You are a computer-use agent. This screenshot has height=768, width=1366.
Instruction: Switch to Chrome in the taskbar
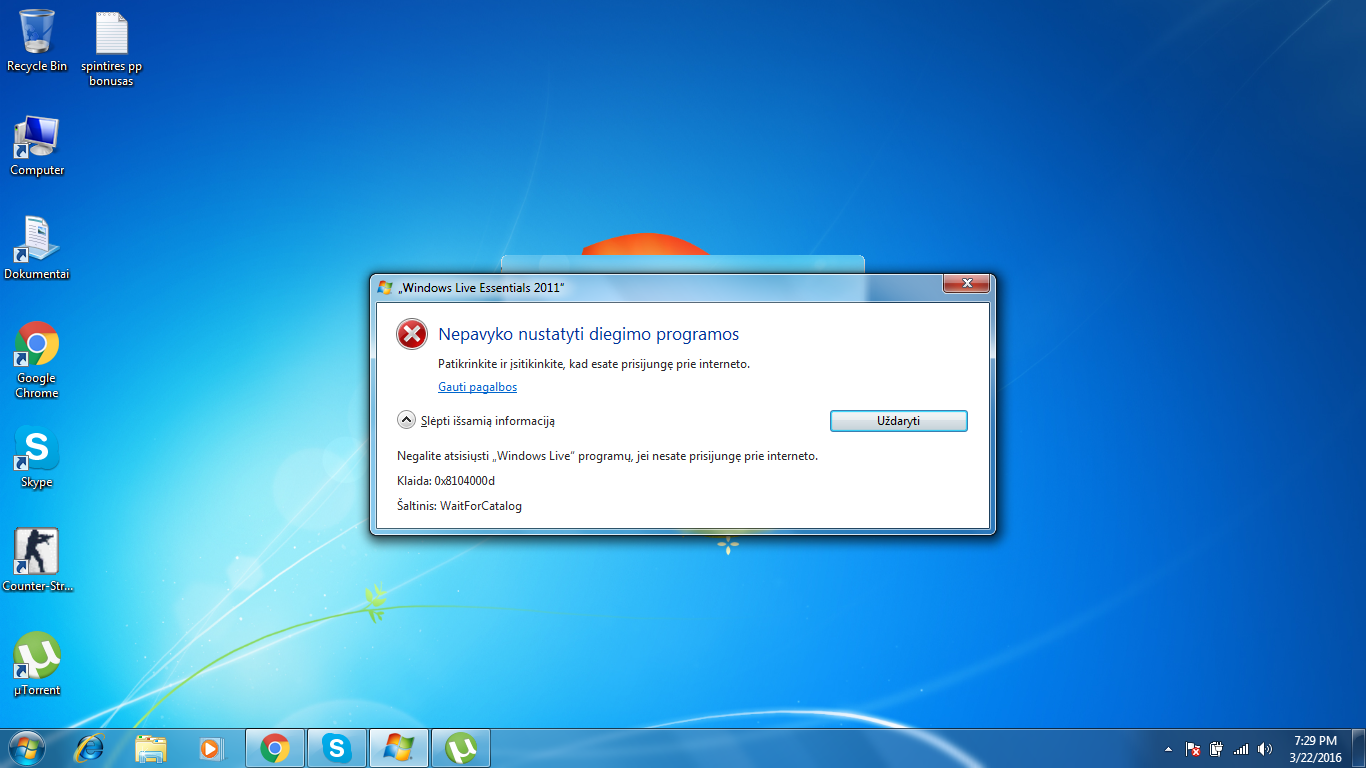(x=275, y=748)
